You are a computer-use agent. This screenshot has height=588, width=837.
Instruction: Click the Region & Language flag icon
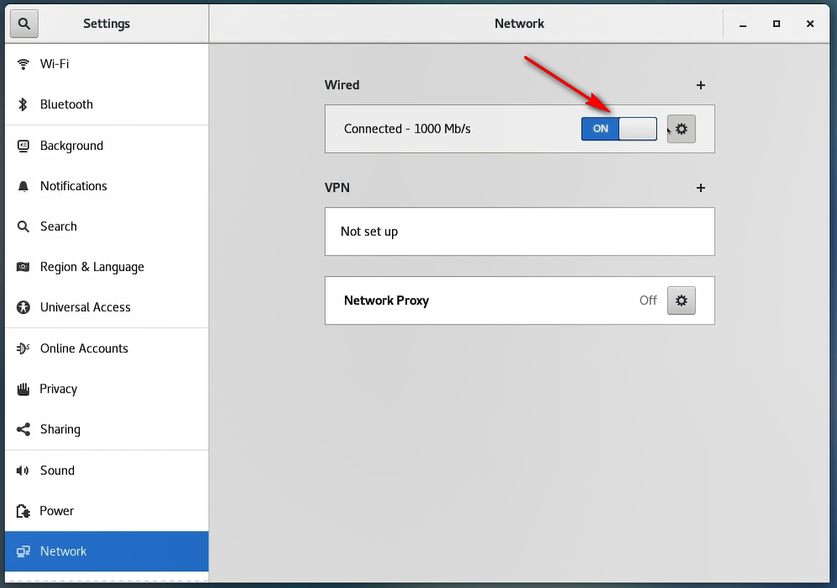23,267
